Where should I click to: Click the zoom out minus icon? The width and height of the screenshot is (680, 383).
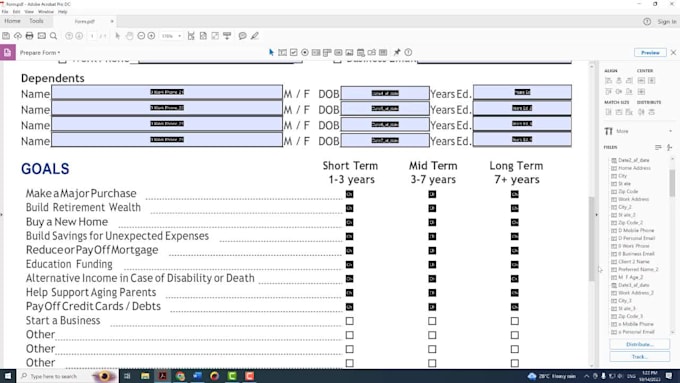[x=141, y=36]
